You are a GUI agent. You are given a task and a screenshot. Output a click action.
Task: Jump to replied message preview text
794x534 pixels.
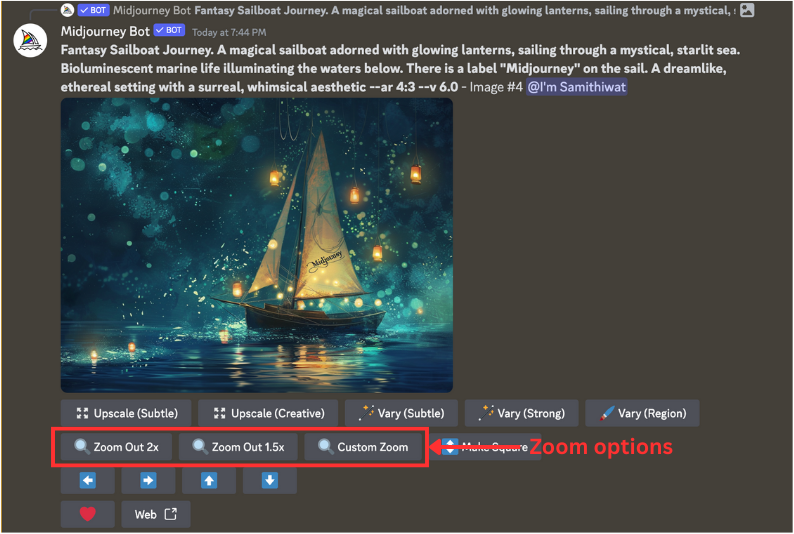tap(465, 10)
